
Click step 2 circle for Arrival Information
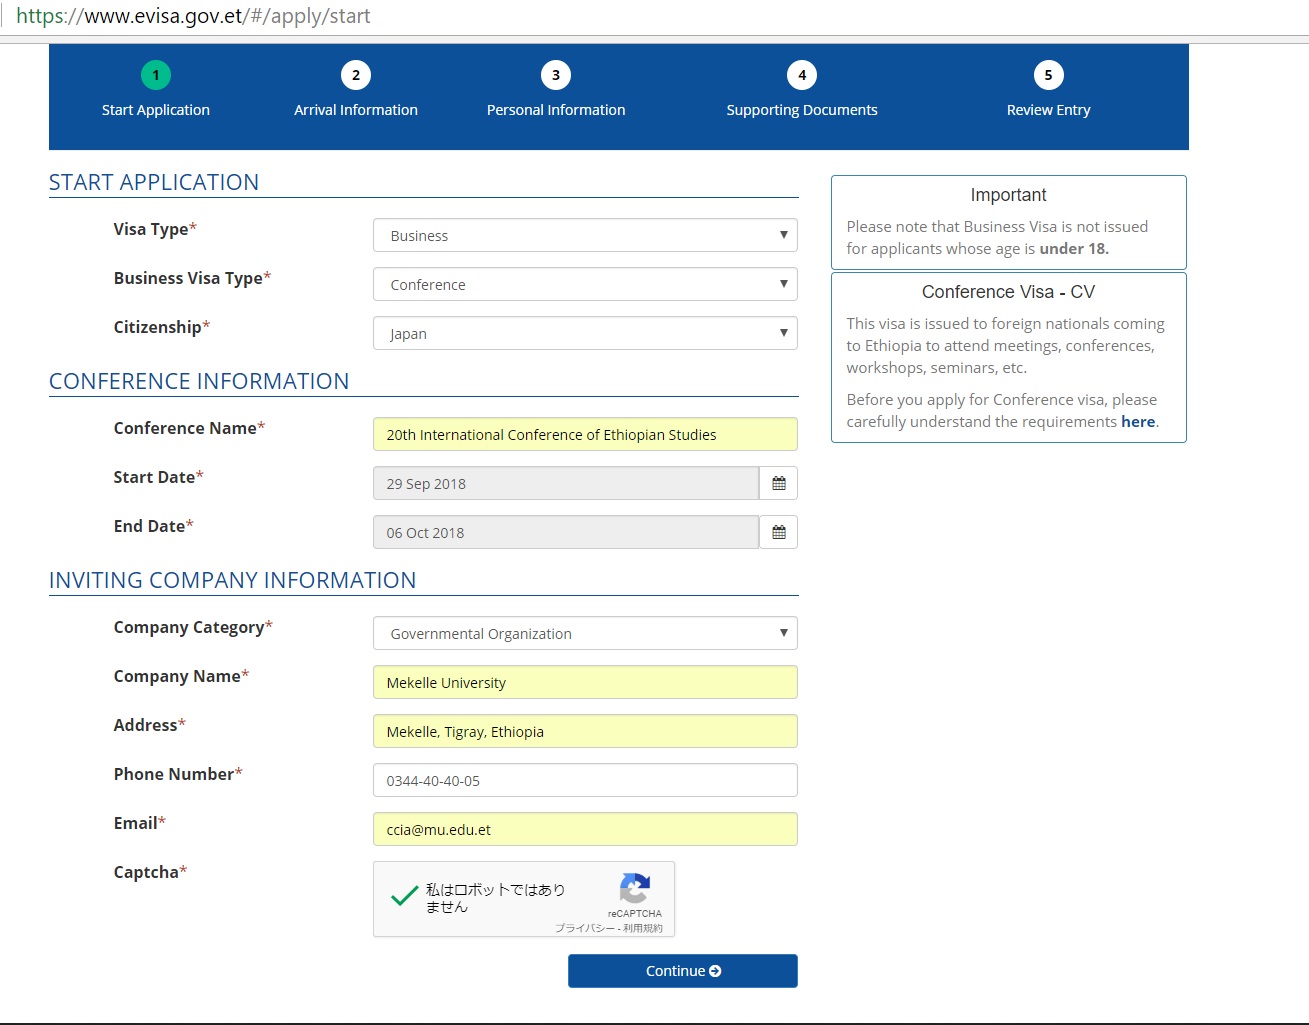coord(356,75)
